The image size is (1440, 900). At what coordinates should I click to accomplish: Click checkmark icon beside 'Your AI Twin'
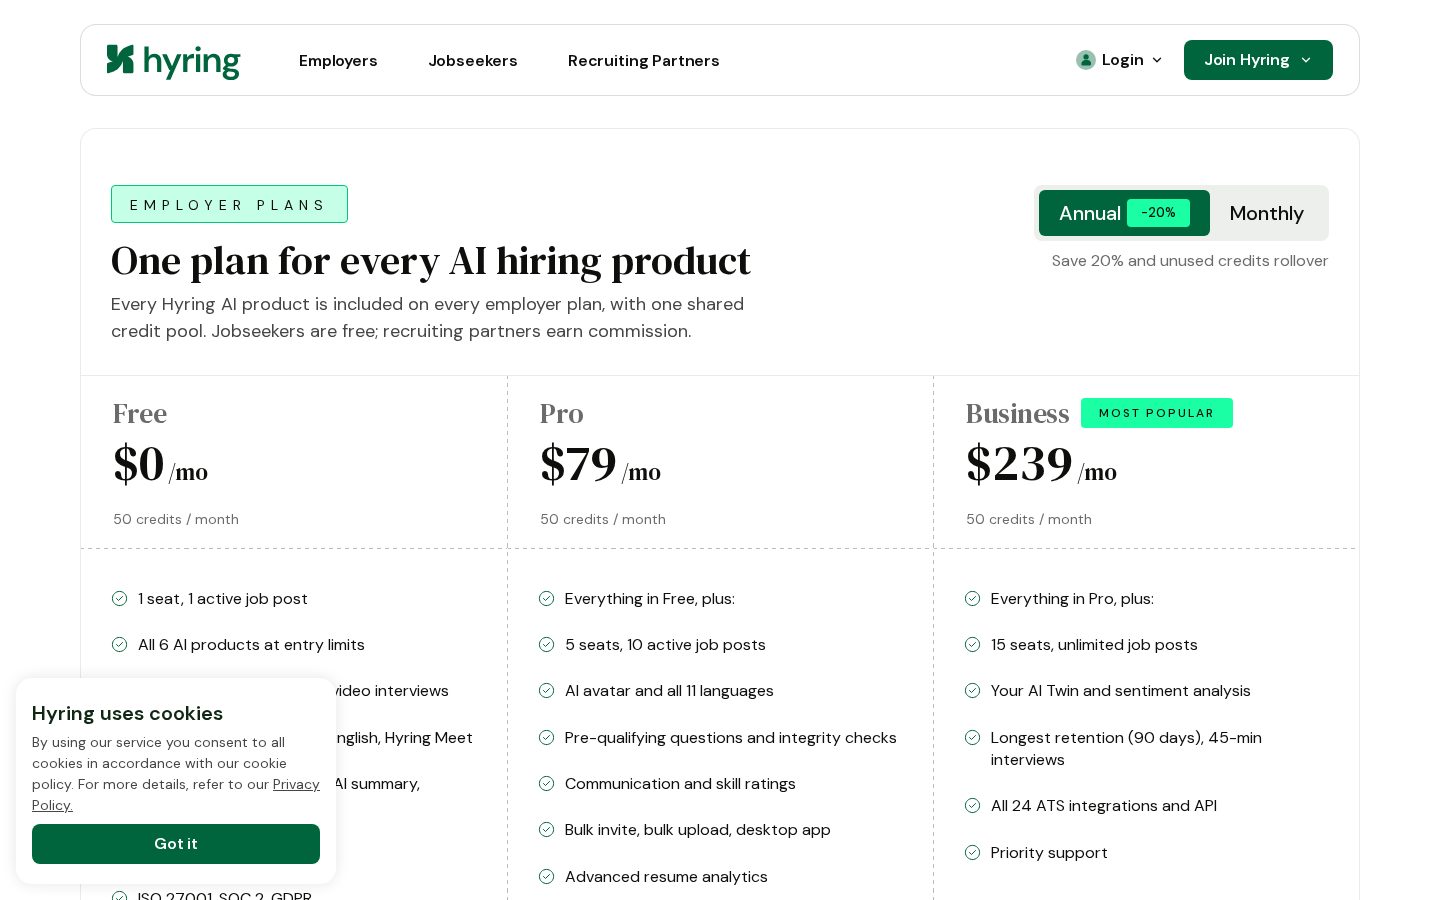[x=972, y=691]
